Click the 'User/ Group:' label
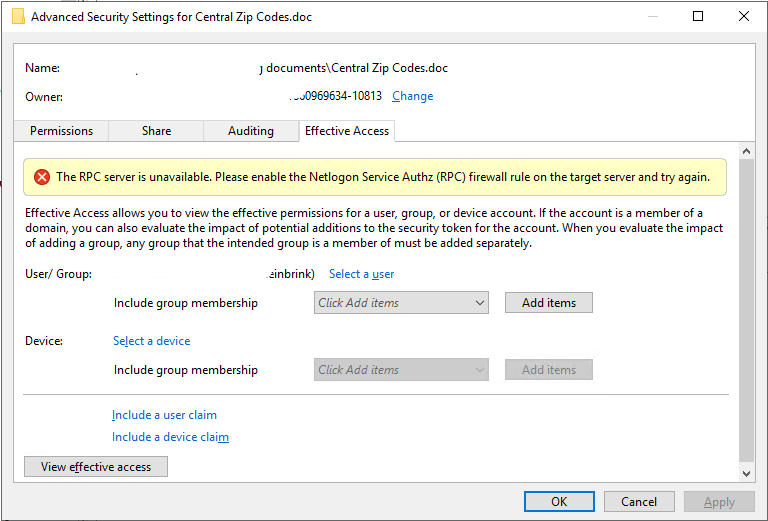Image resolution: width=768 pixels, height=521 pixels. coord(58,274)
